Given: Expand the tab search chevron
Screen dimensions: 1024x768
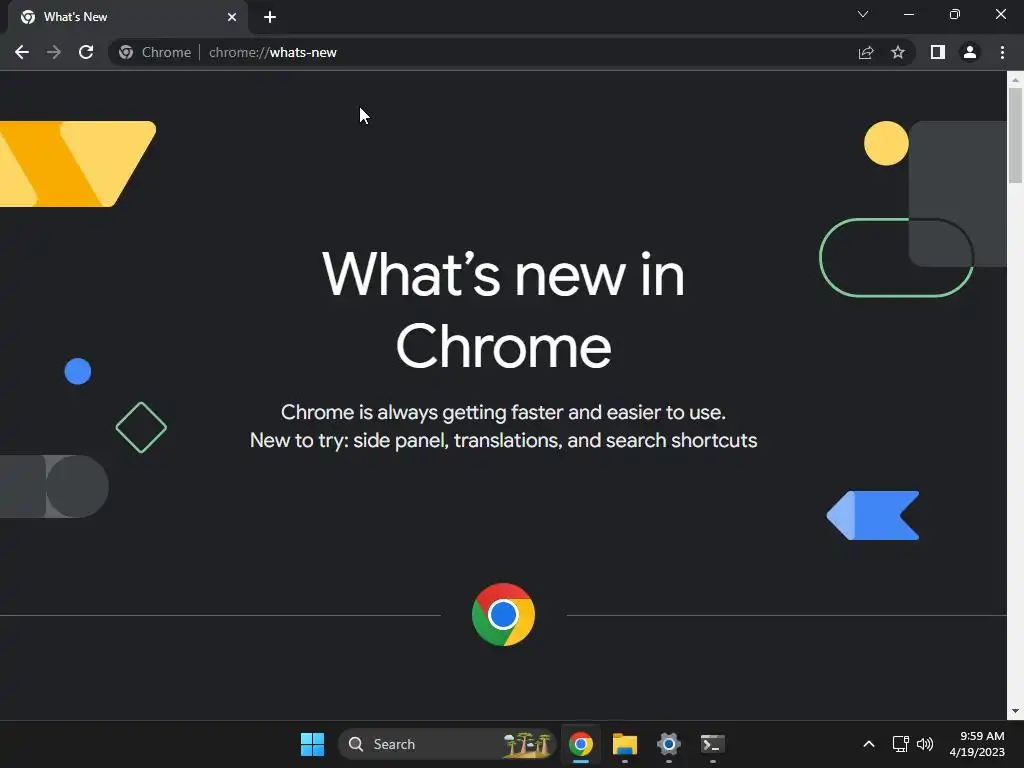Looking at the screenshot, I should point(863,14).
